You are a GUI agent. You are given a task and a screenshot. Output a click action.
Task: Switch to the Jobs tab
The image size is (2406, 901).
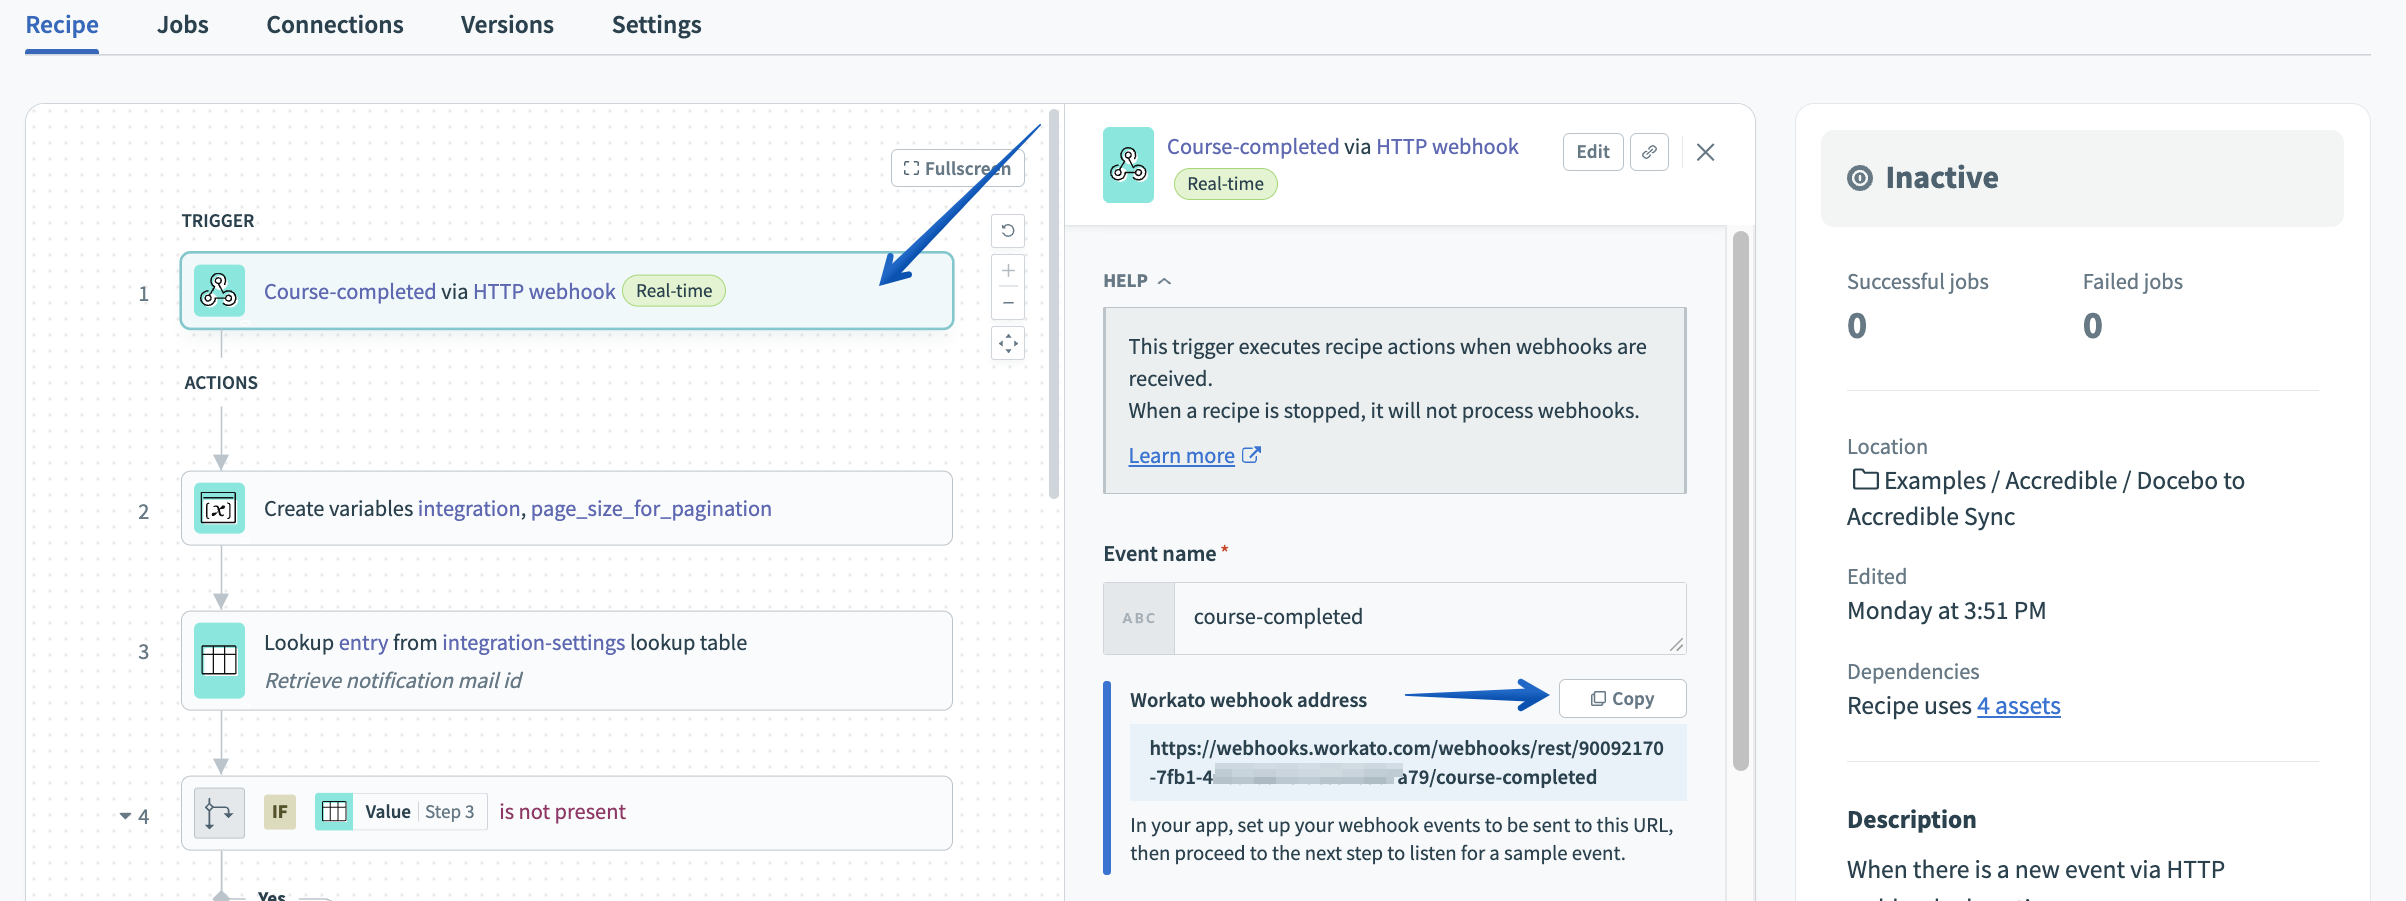[x=183, y=25]
